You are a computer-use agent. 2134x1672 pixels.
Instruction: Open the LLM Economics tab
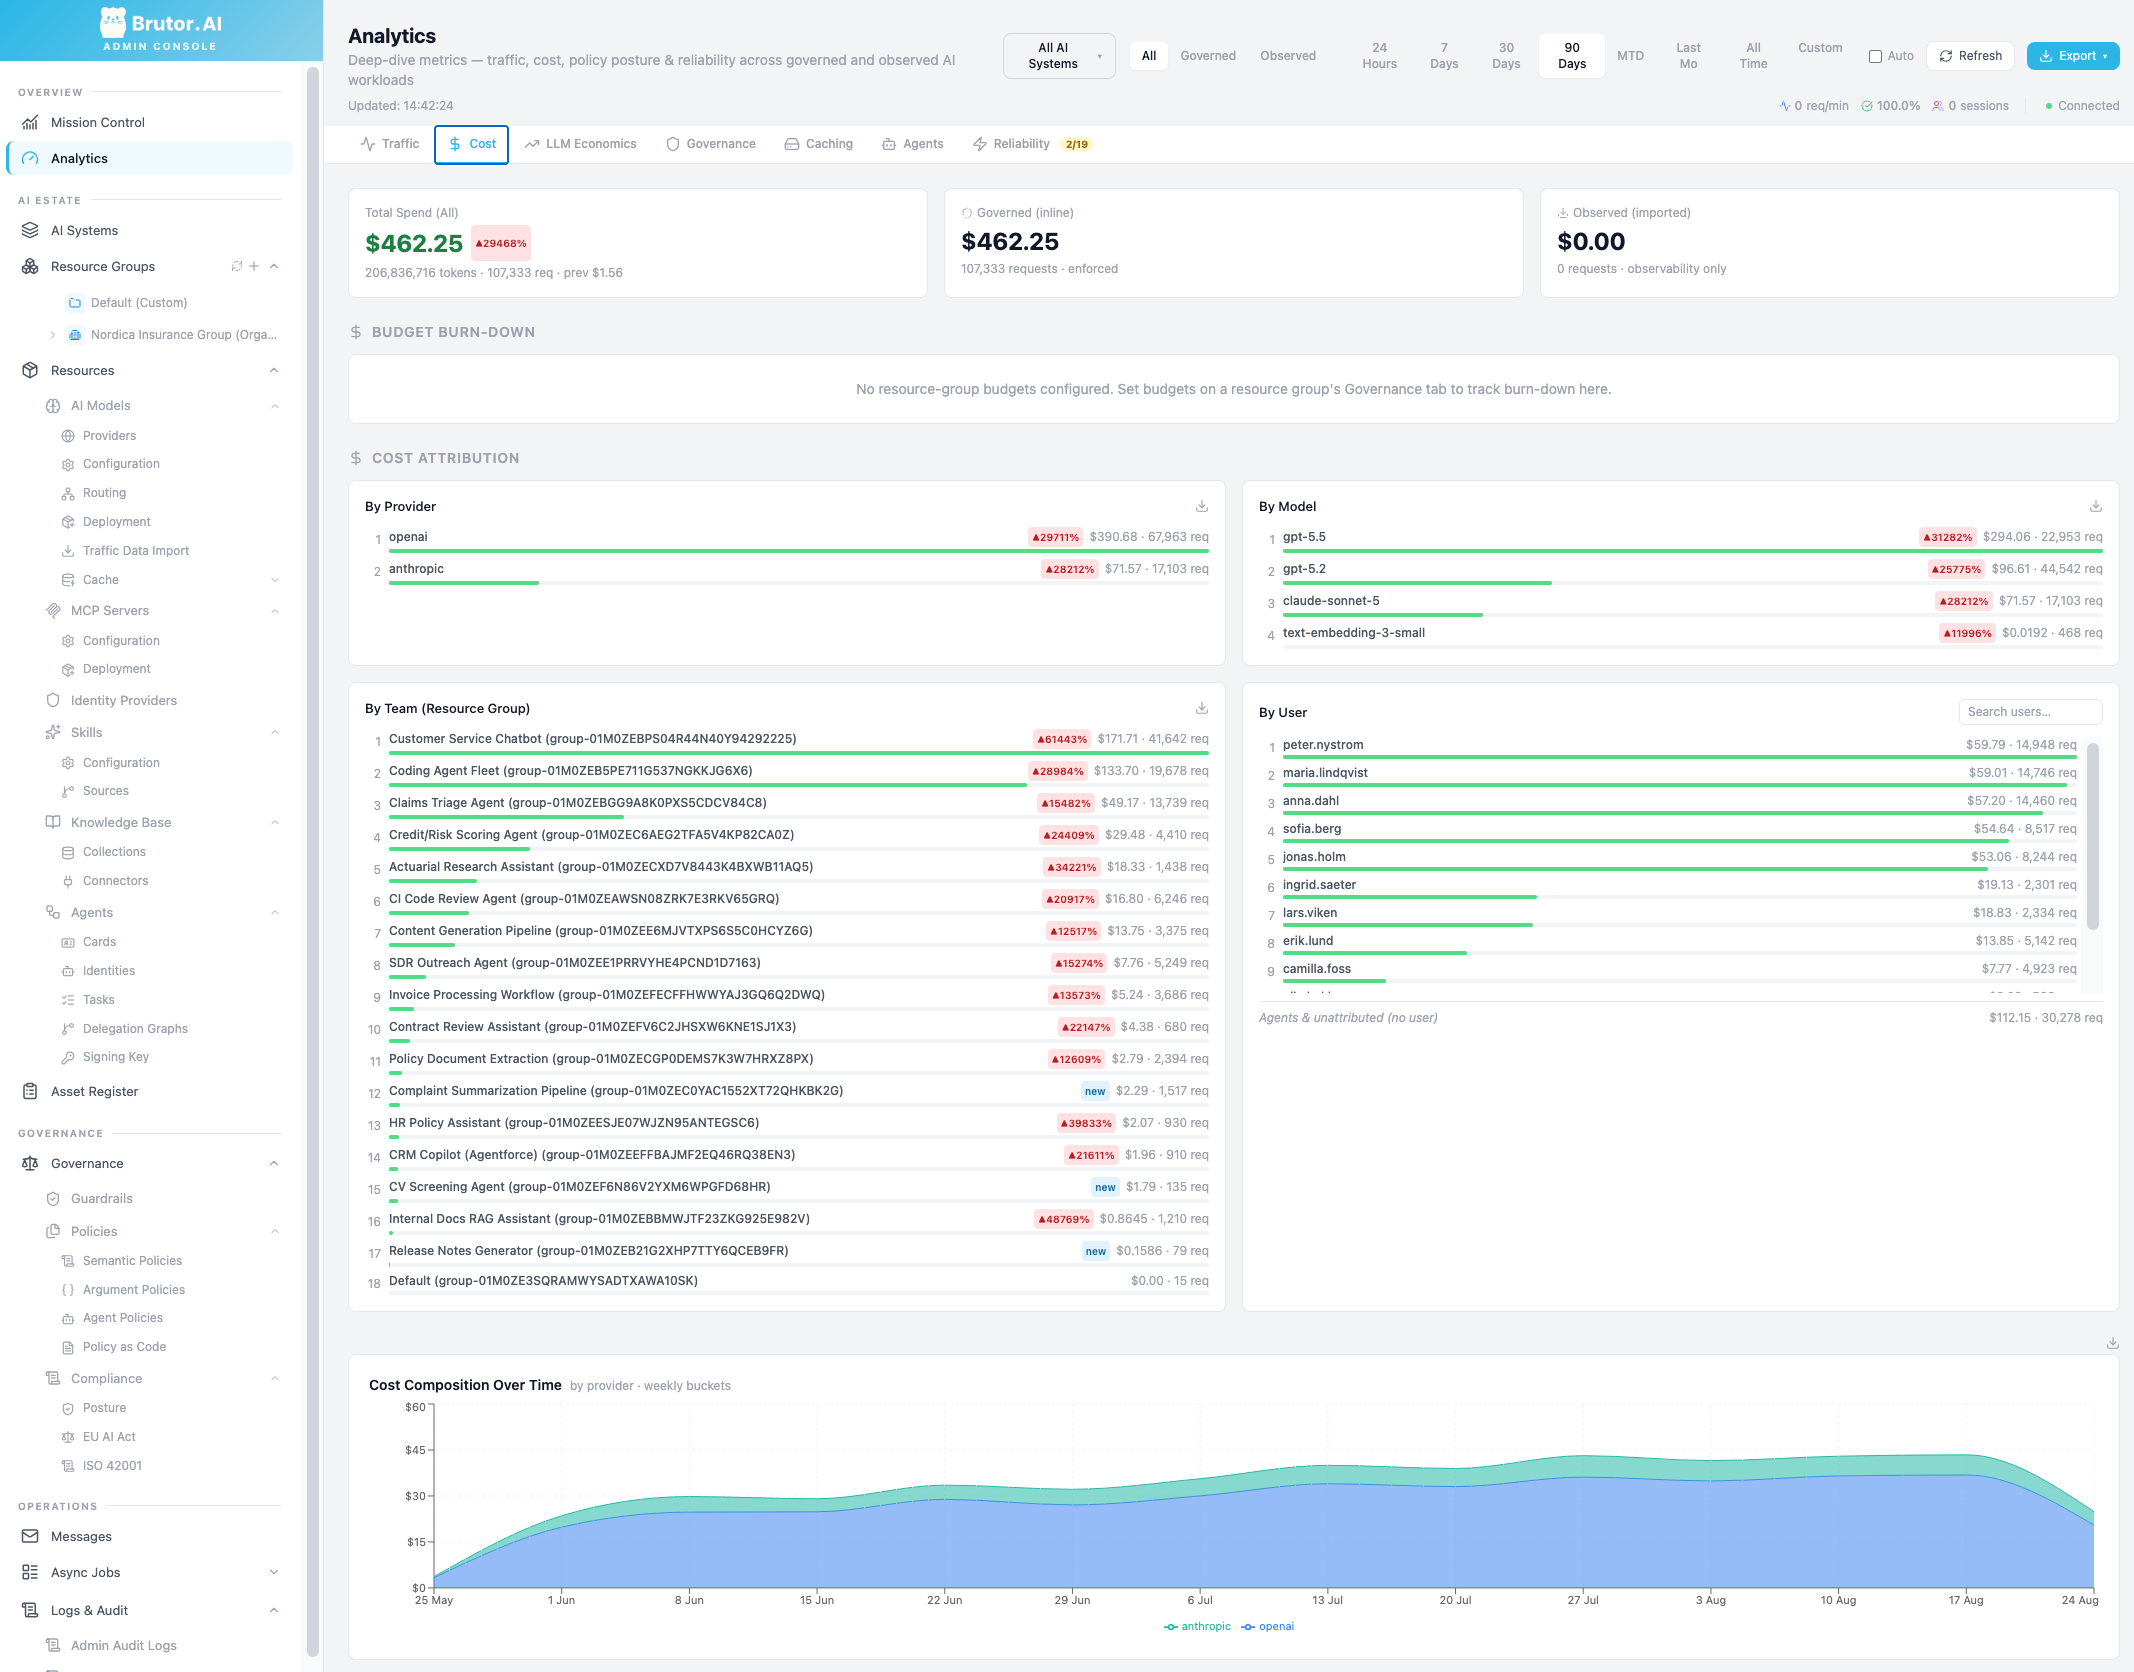tap(581, 144)
